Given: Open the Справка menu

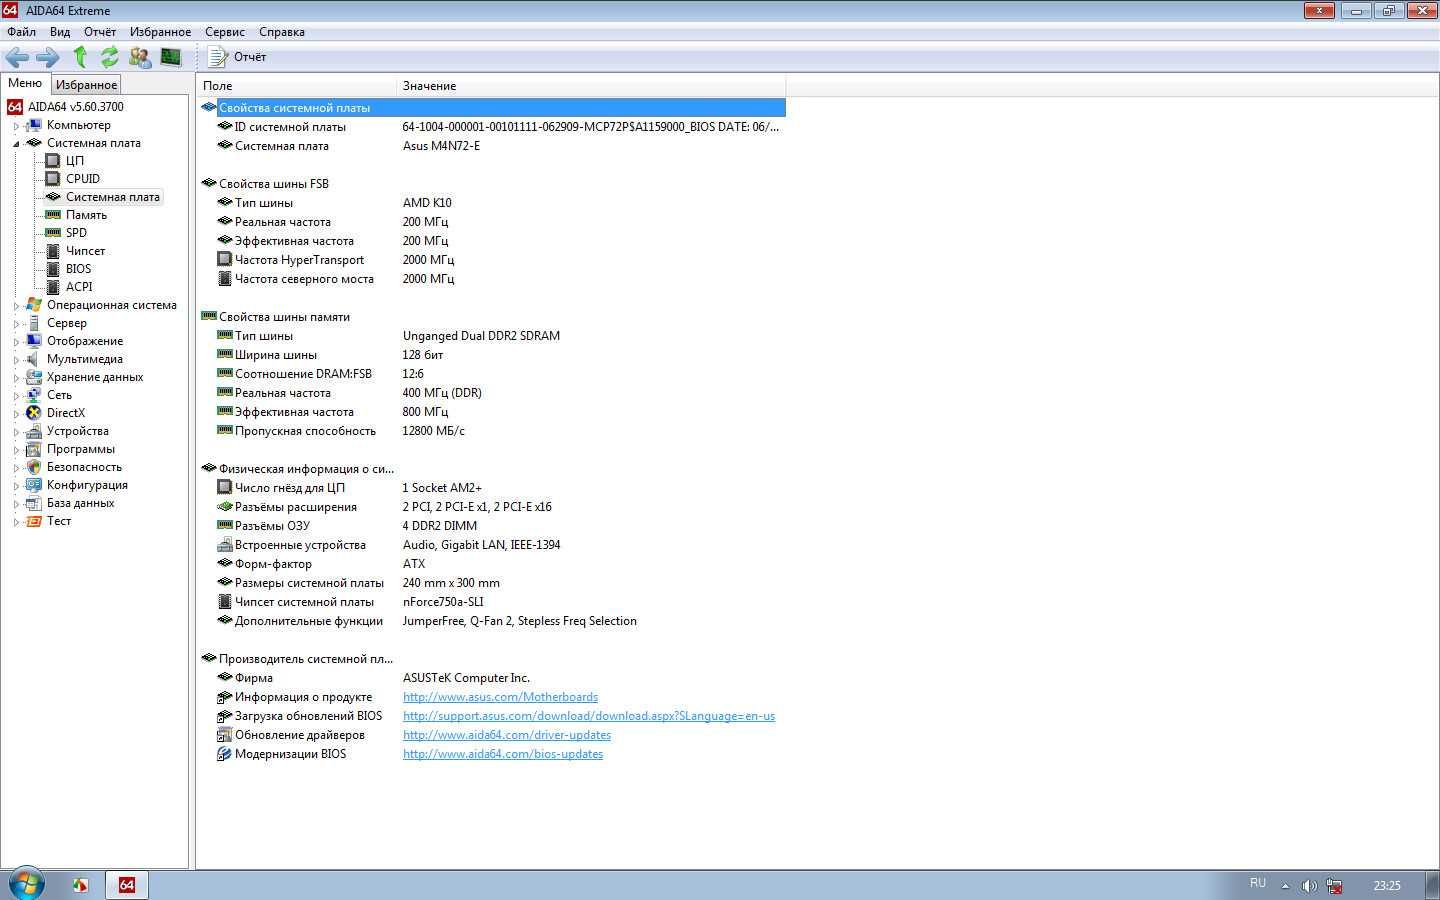Looking at the screenshot, I should (282, 32).
